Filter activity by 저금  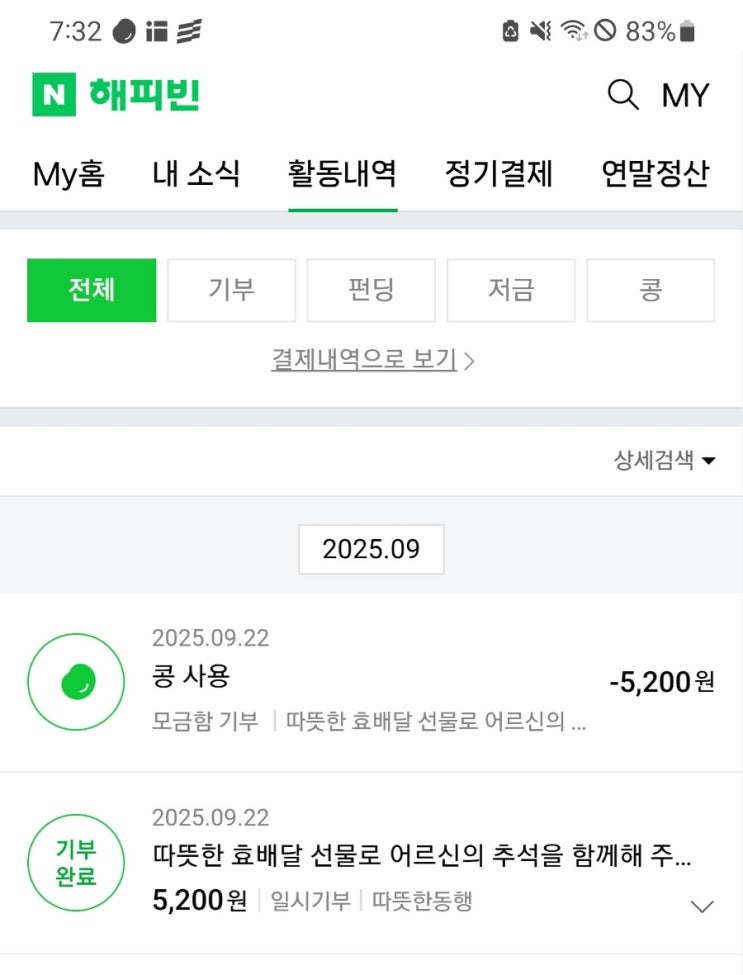(x=511, y=290)
